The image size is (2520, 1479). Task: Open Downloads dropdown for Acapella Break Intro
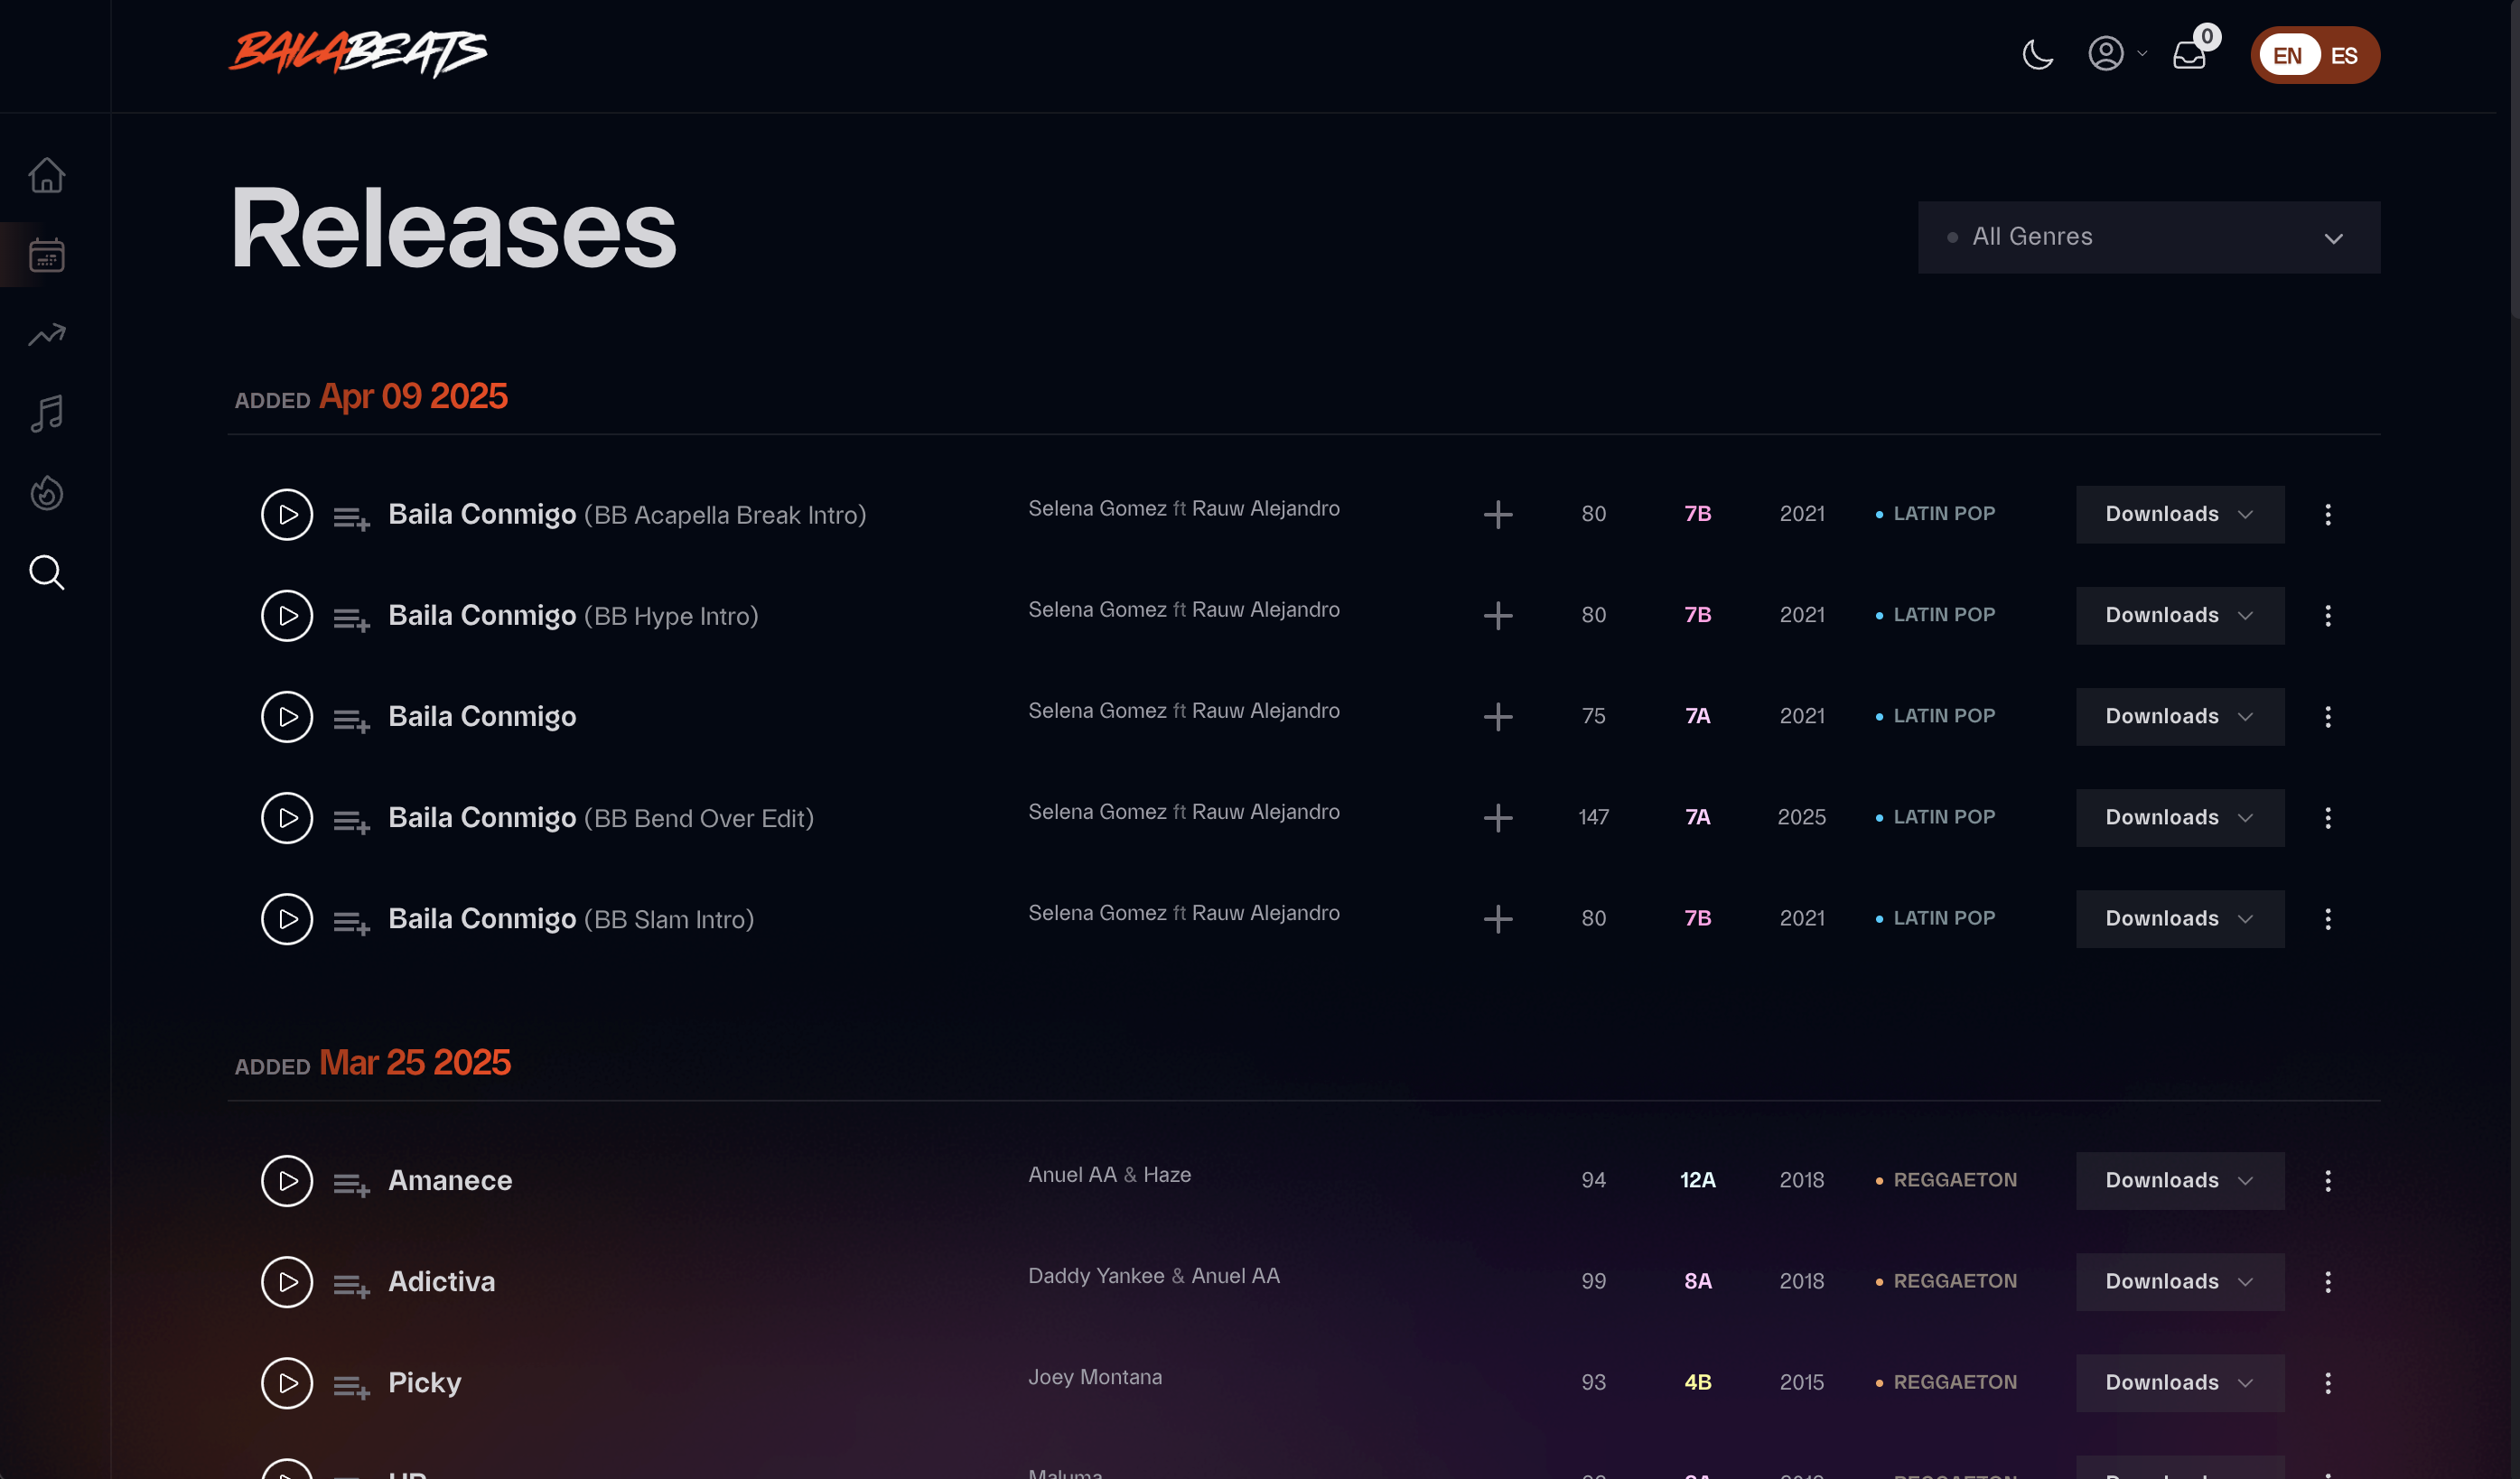[2179, 515]
